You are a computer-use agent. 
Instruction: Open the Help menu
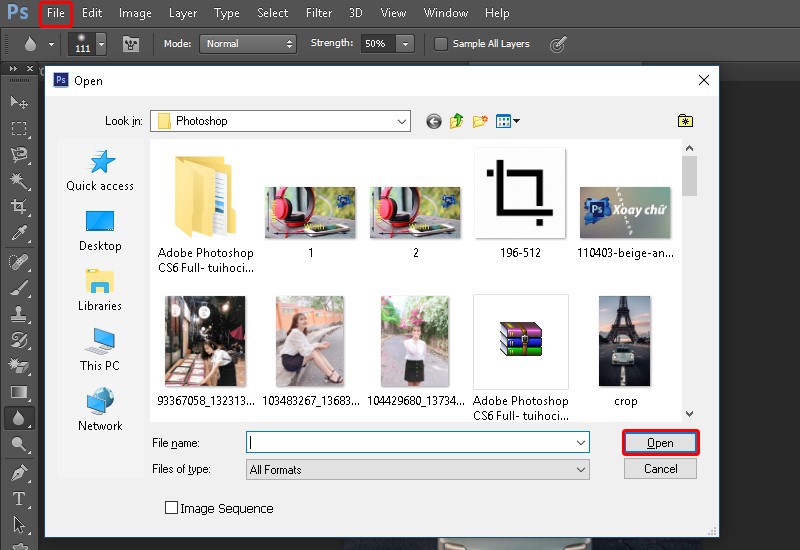click(x=497, y=13)
